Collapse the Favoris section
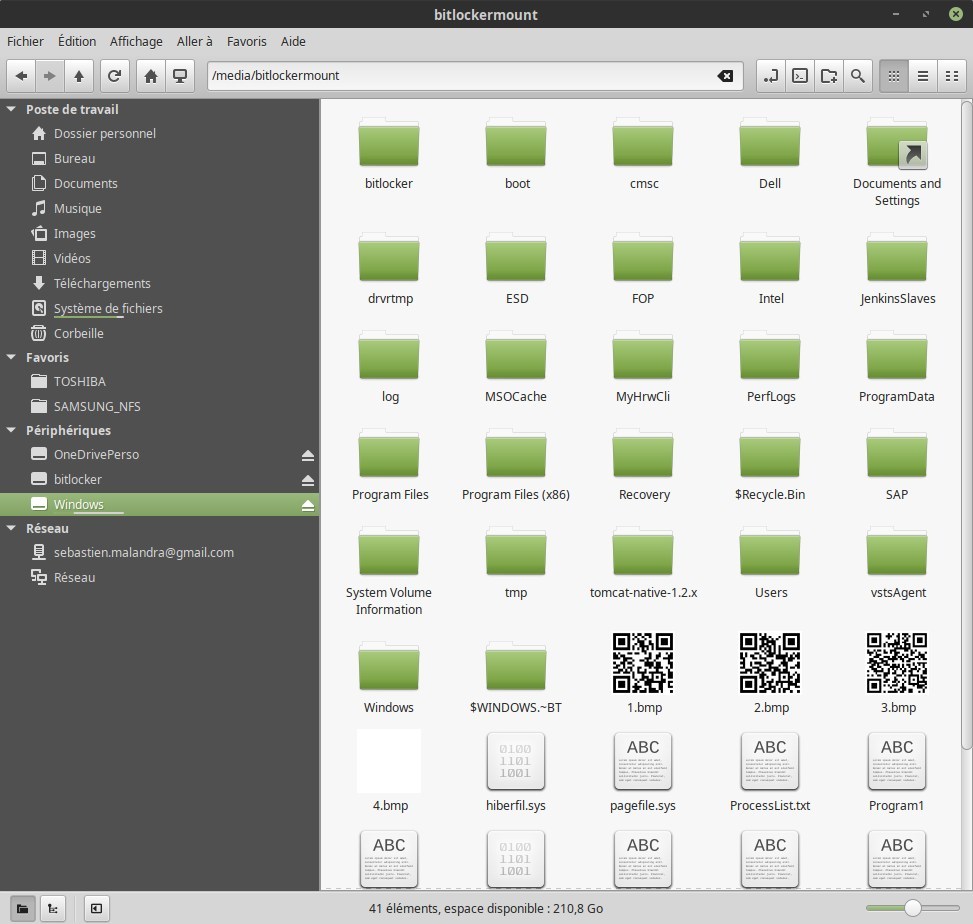This screenshot has height=924, width=973. [x=12, y=357]
